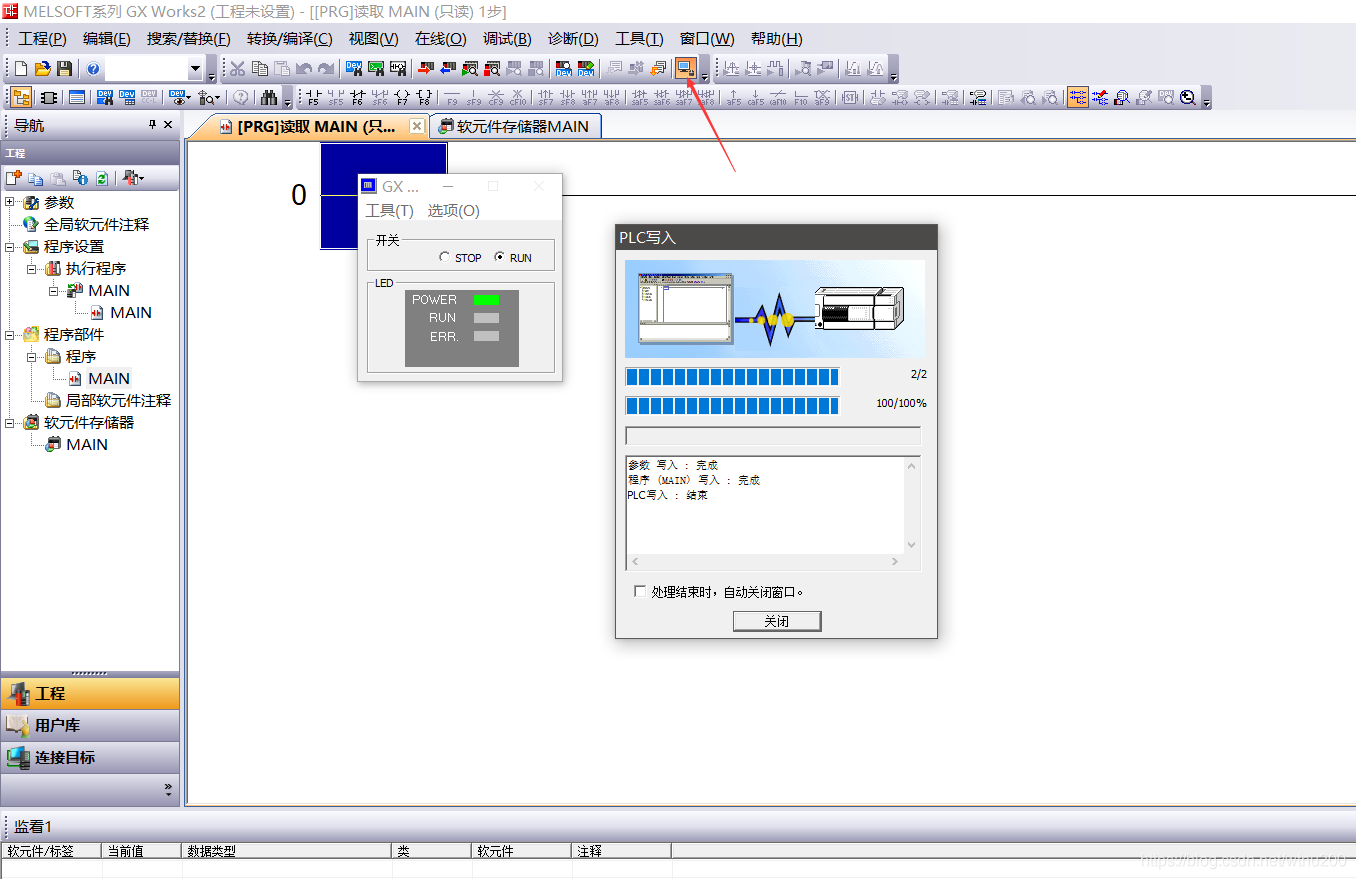
Task: Open a project with the folder icon
Action: 42,69
